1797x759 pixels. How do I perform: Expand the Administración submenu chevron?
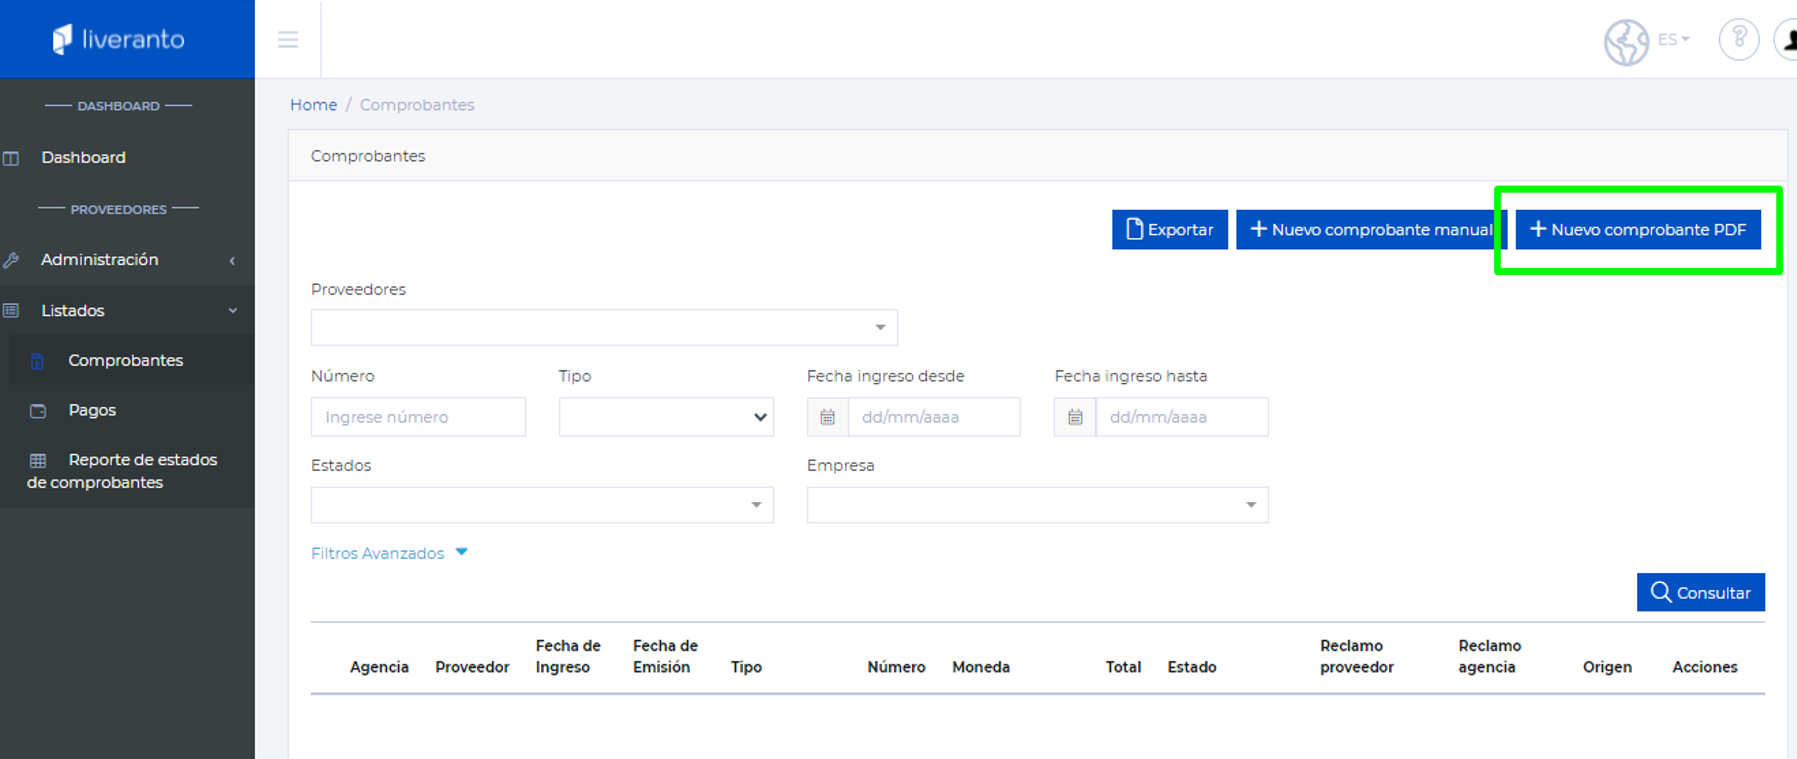click(x=232, y=260)
